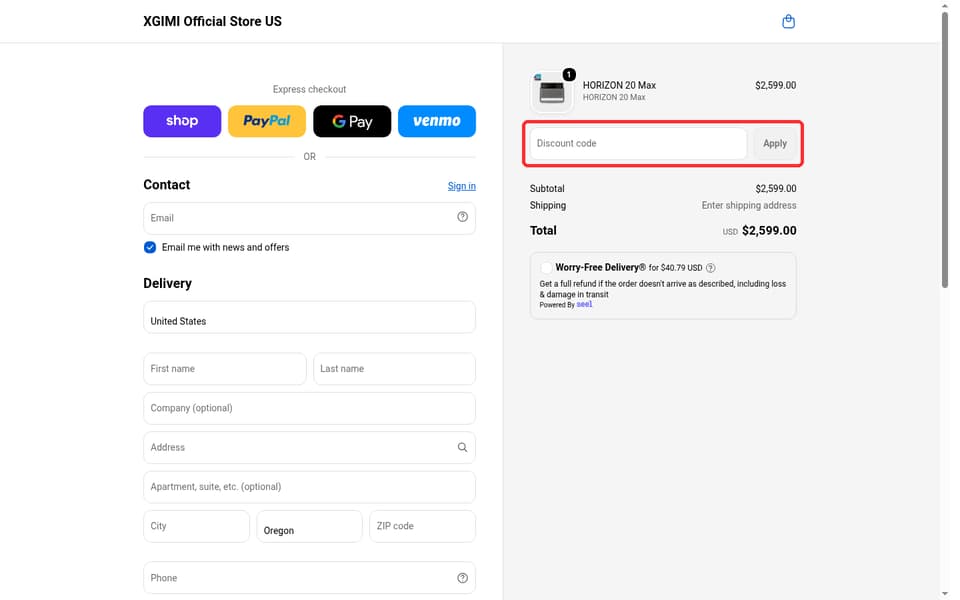This screenshot has width=960, height=600.
Task: Select Google Pay express checkout
Action: click(x=352, y=121)
